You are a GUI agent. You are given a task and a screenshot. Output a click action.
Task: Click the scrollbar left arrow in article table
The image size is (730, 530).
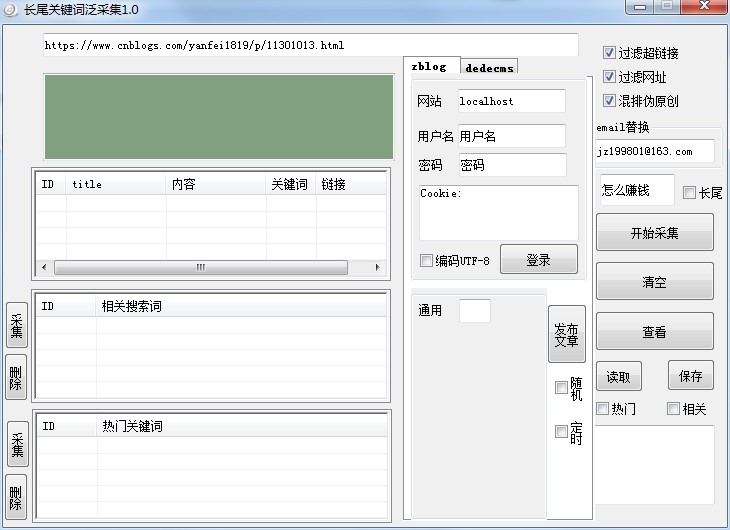click(x=44, y=267)
